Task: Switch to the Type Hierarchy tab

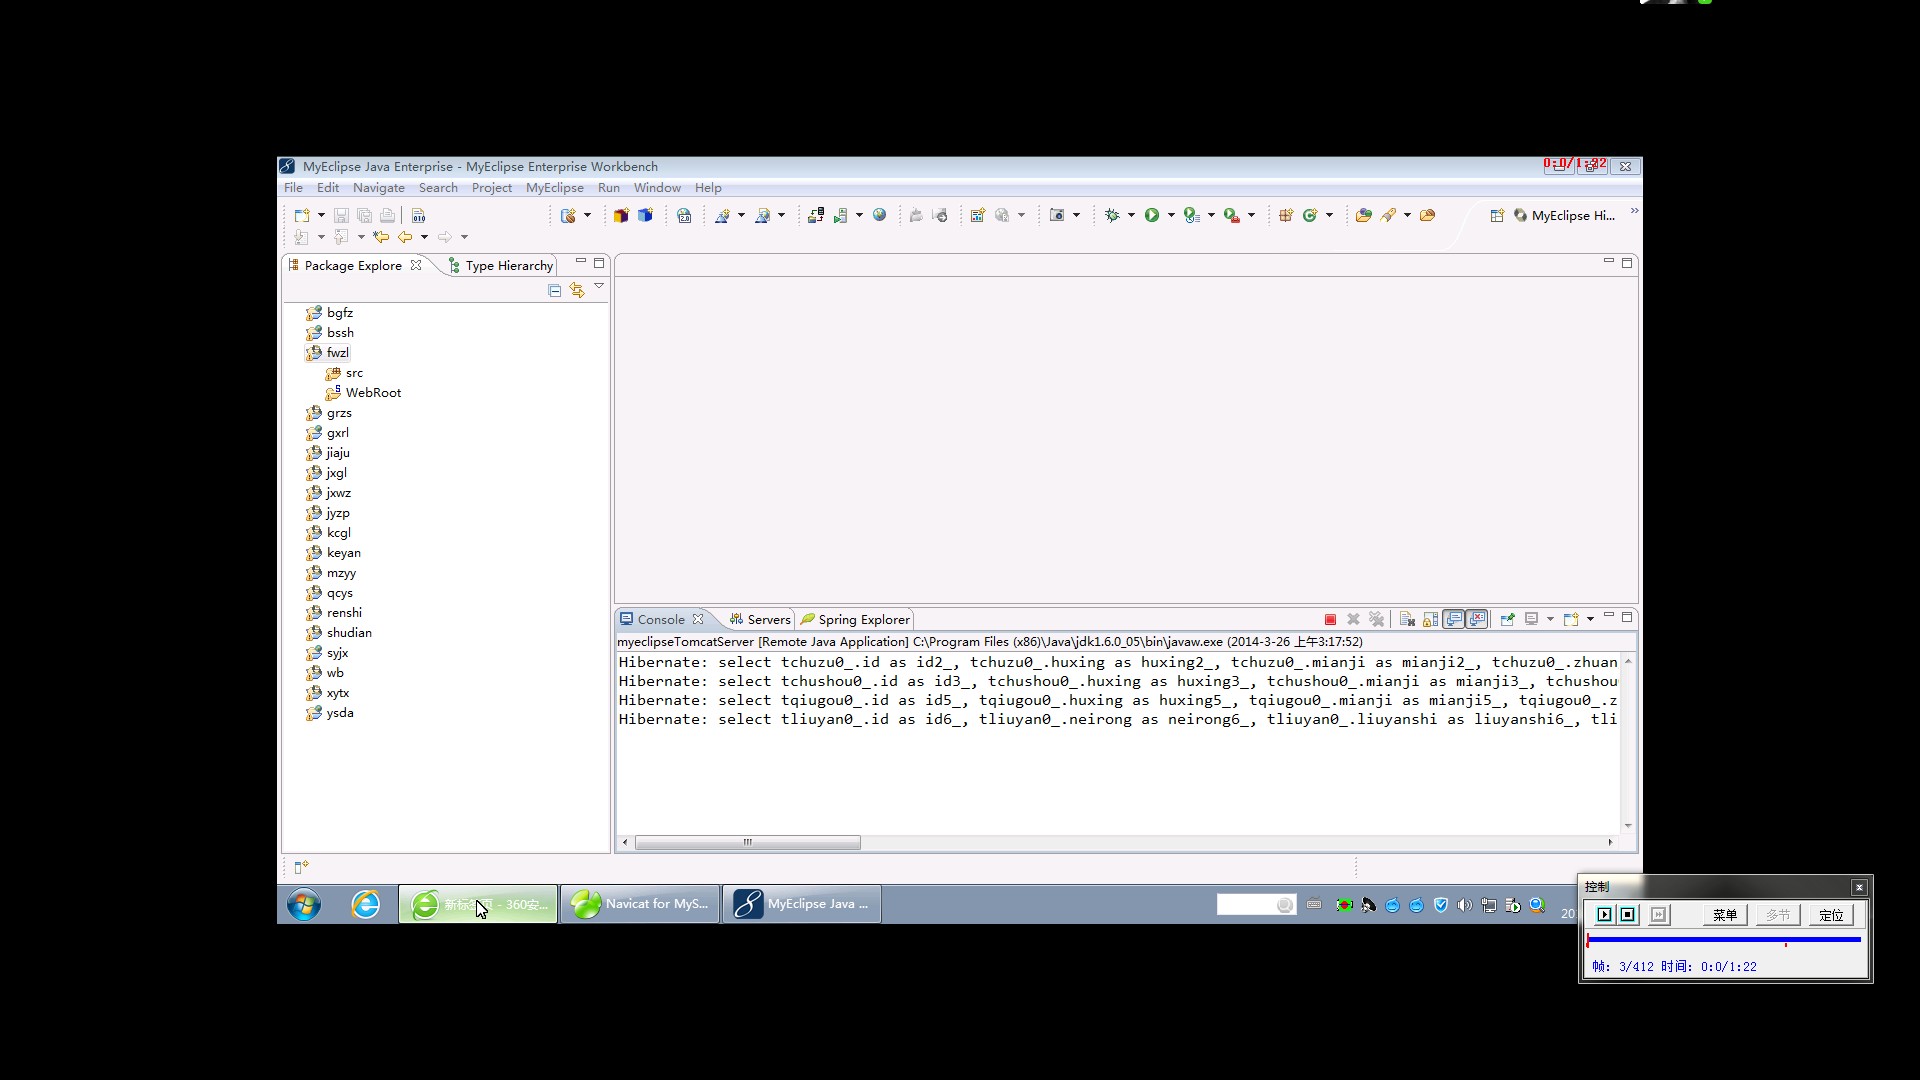Action: pos(500,265)
